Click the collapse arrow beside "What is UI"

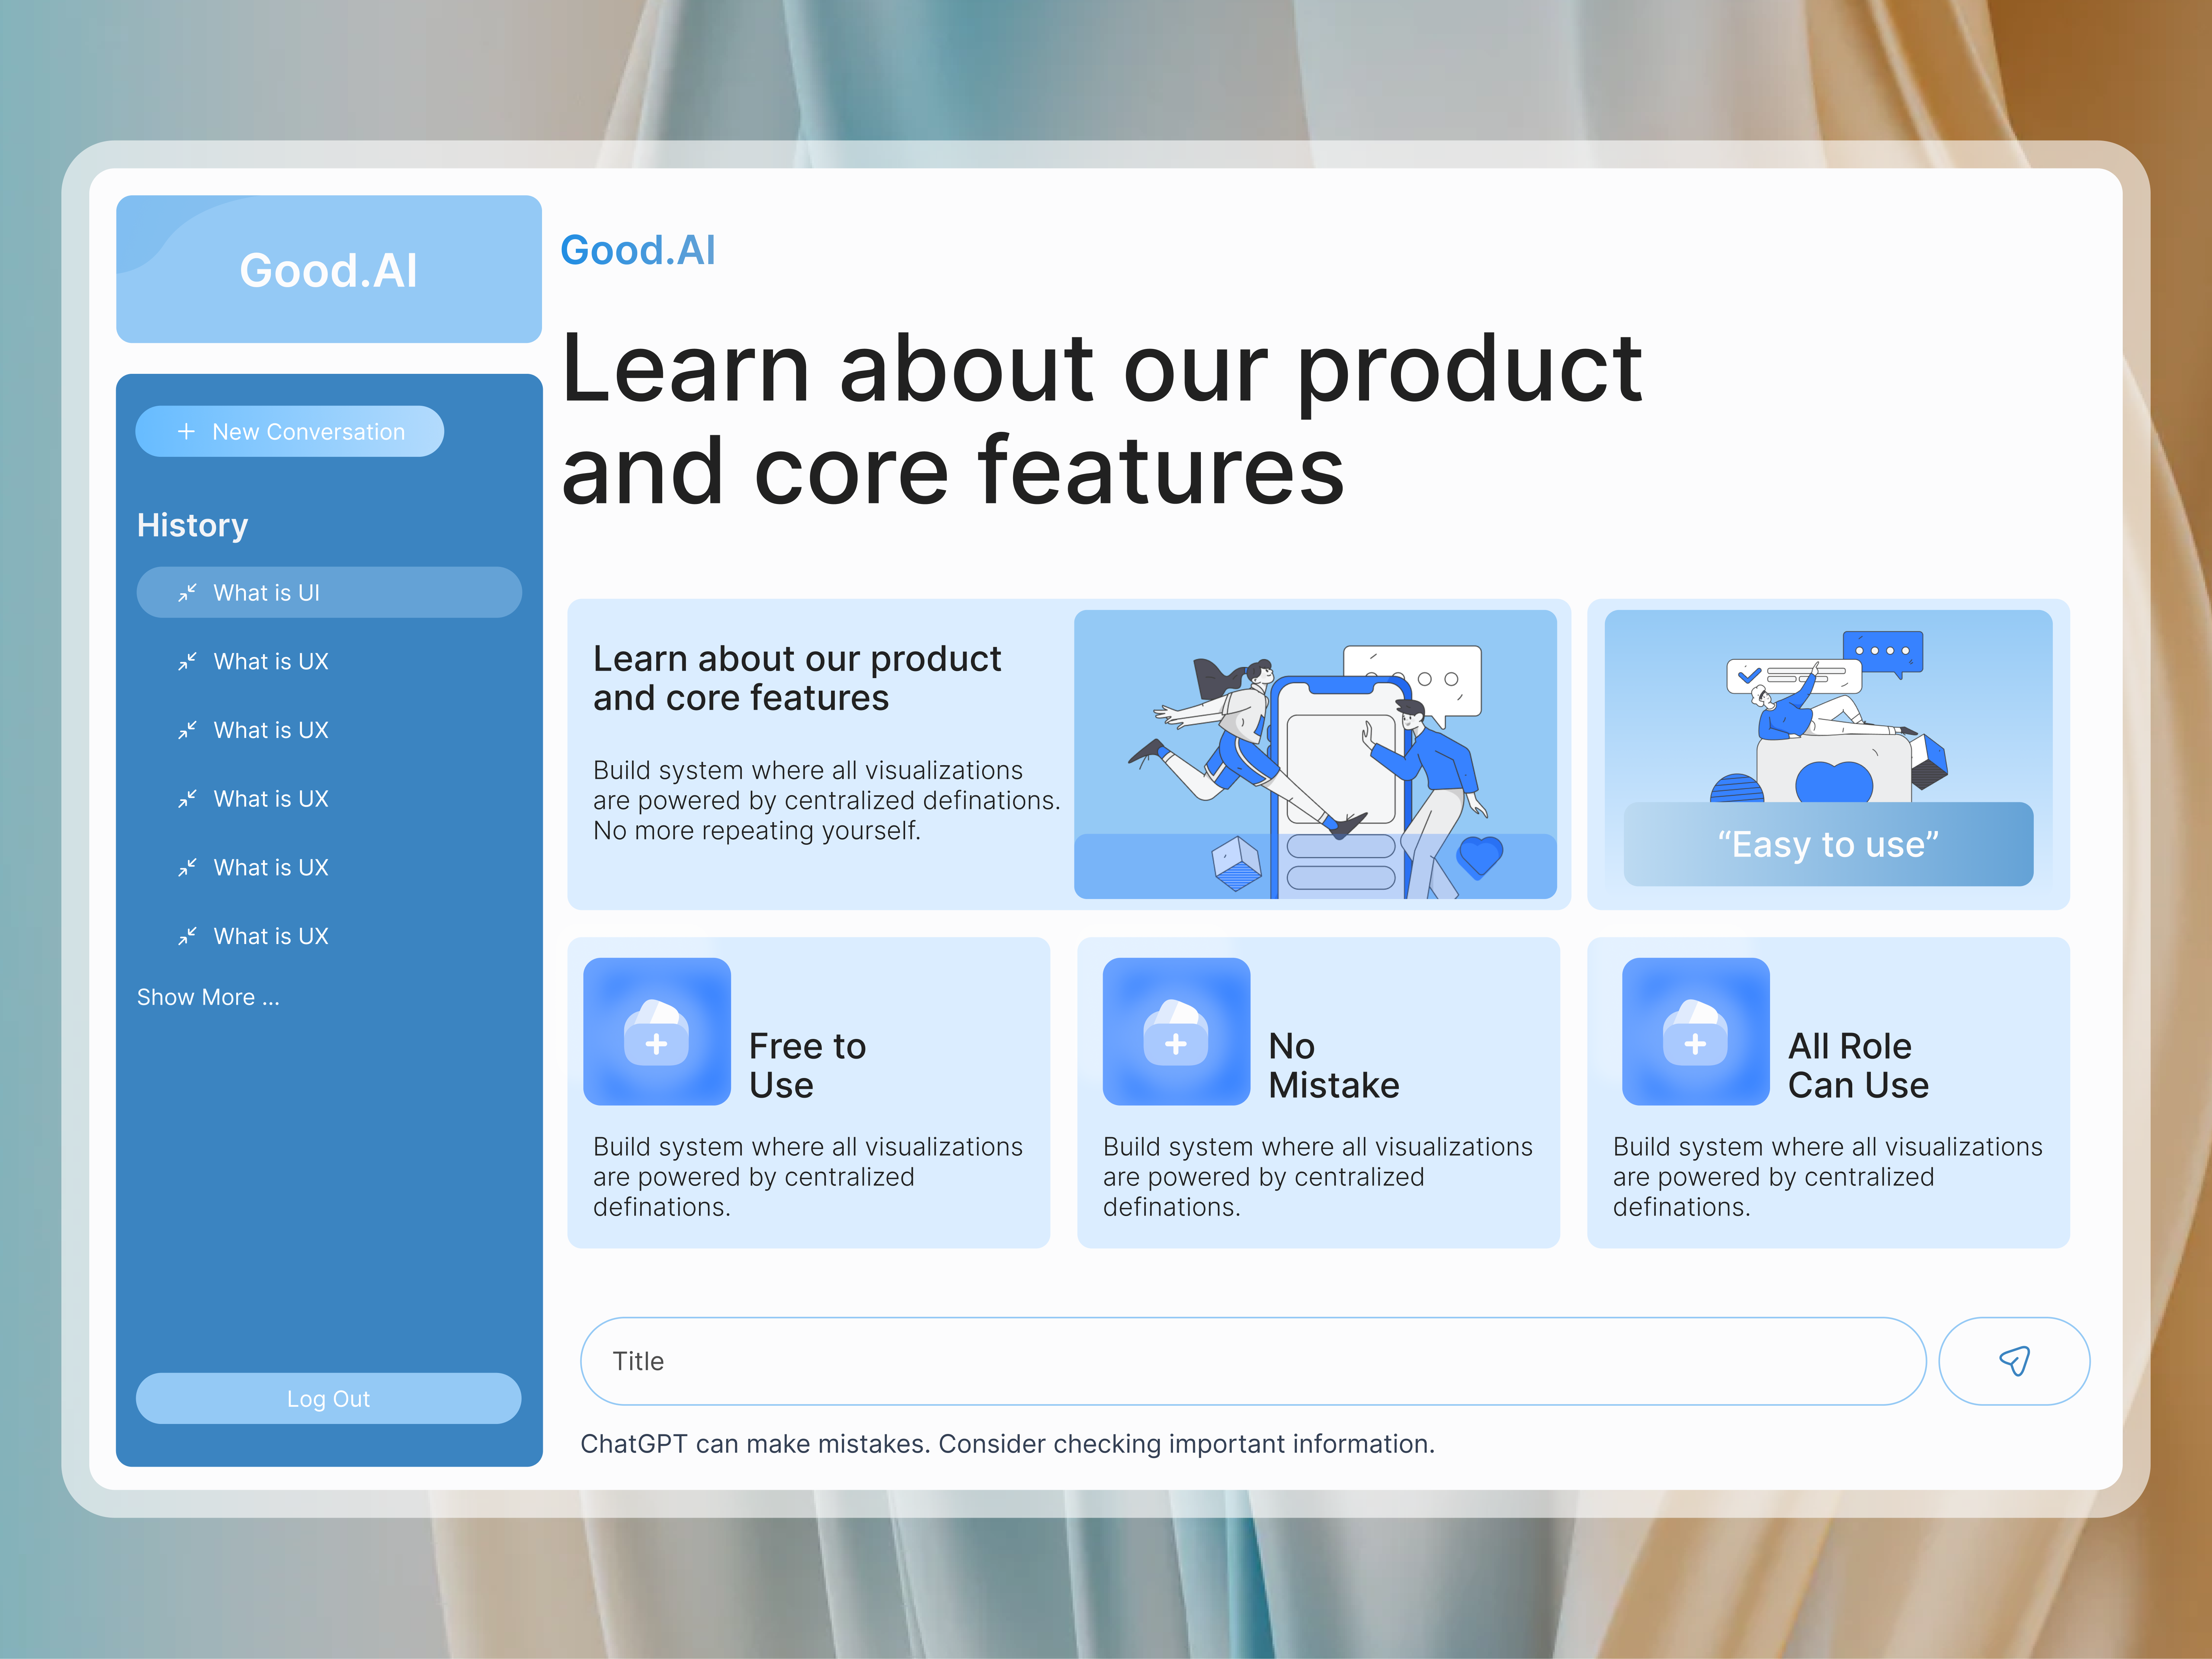[x=187, y=592]
